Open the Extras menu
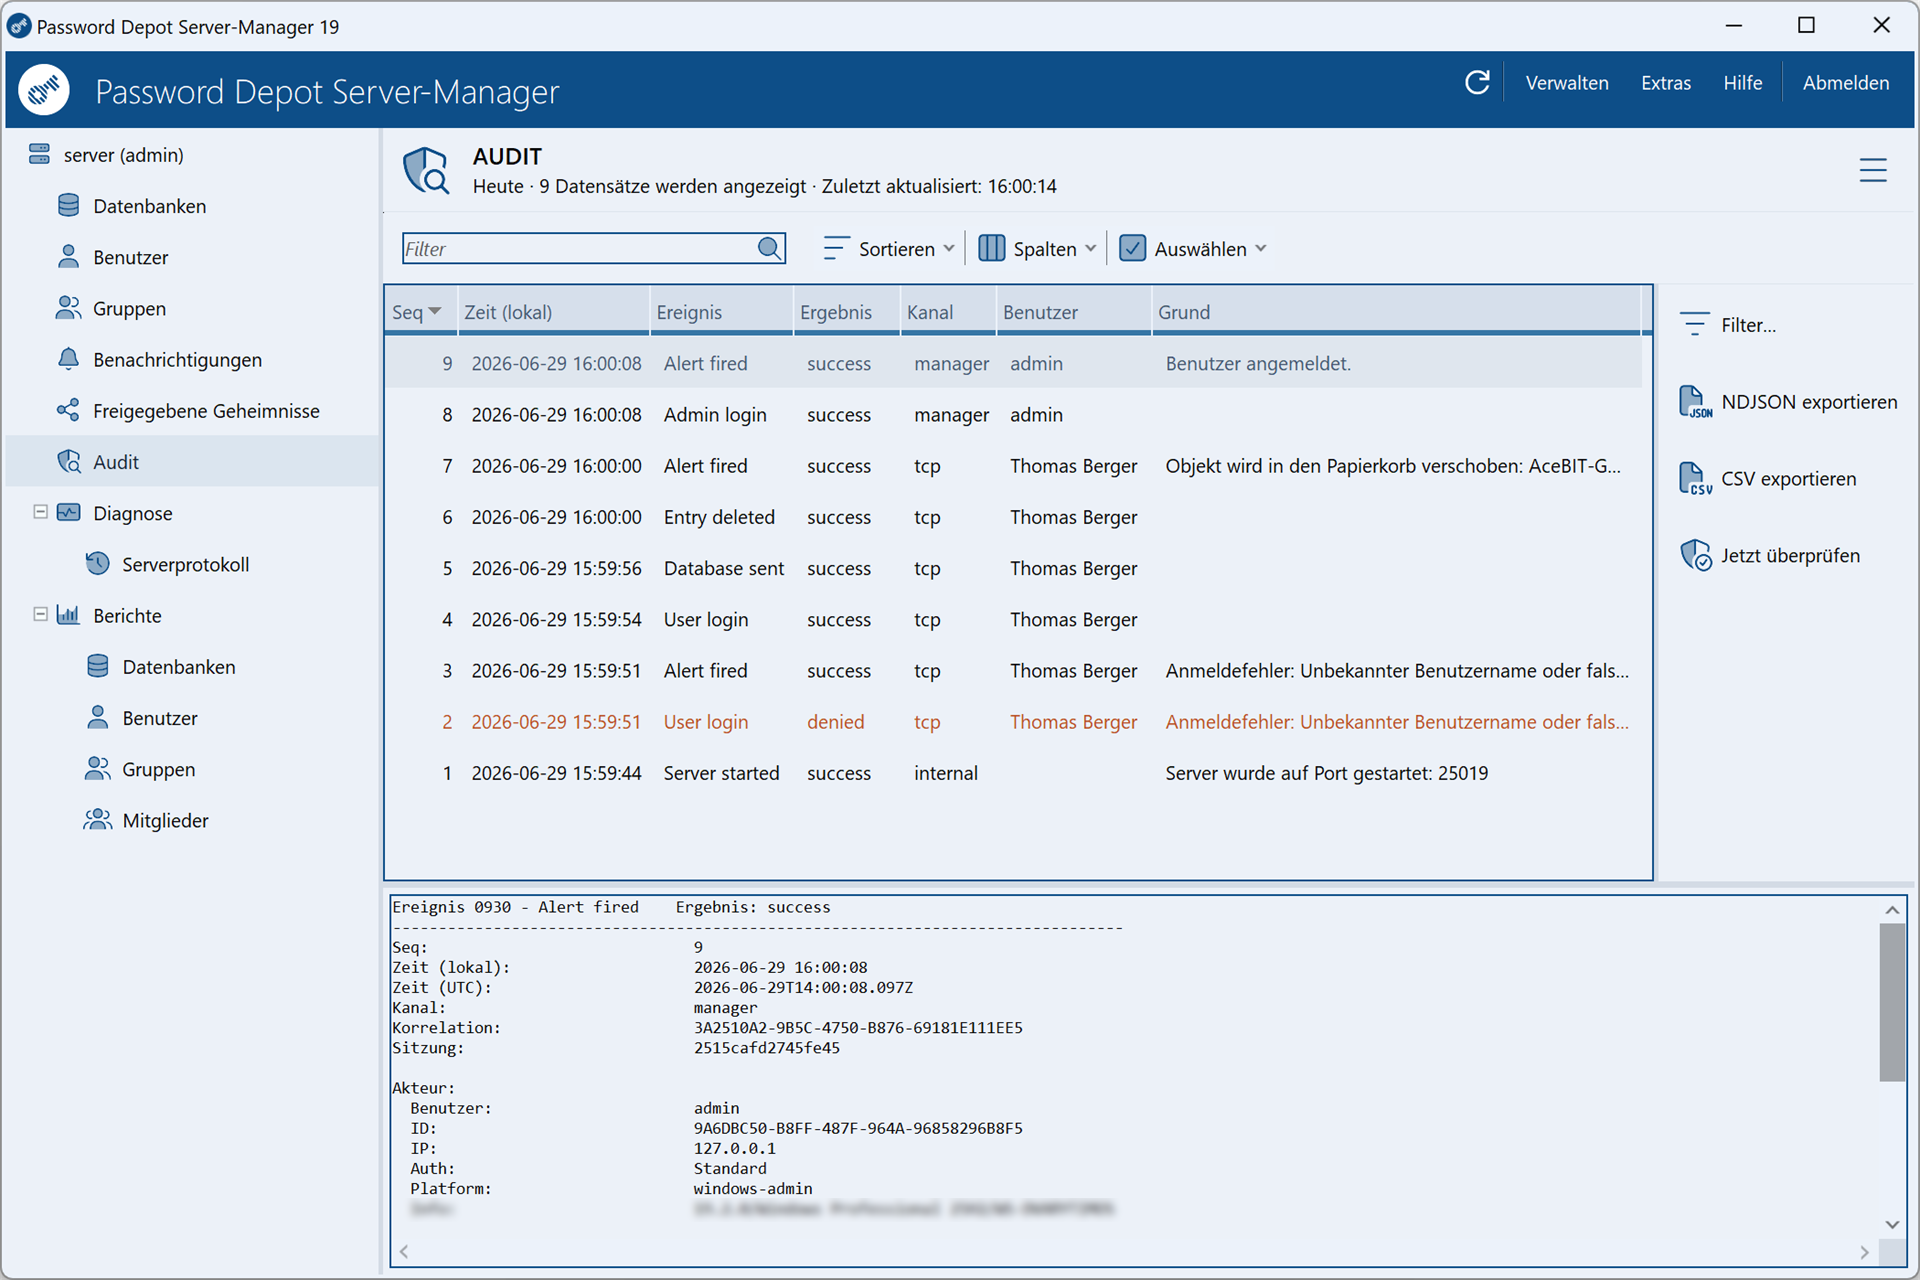The height and width of the screenshot is (1280, 1920). (1666, 83)
